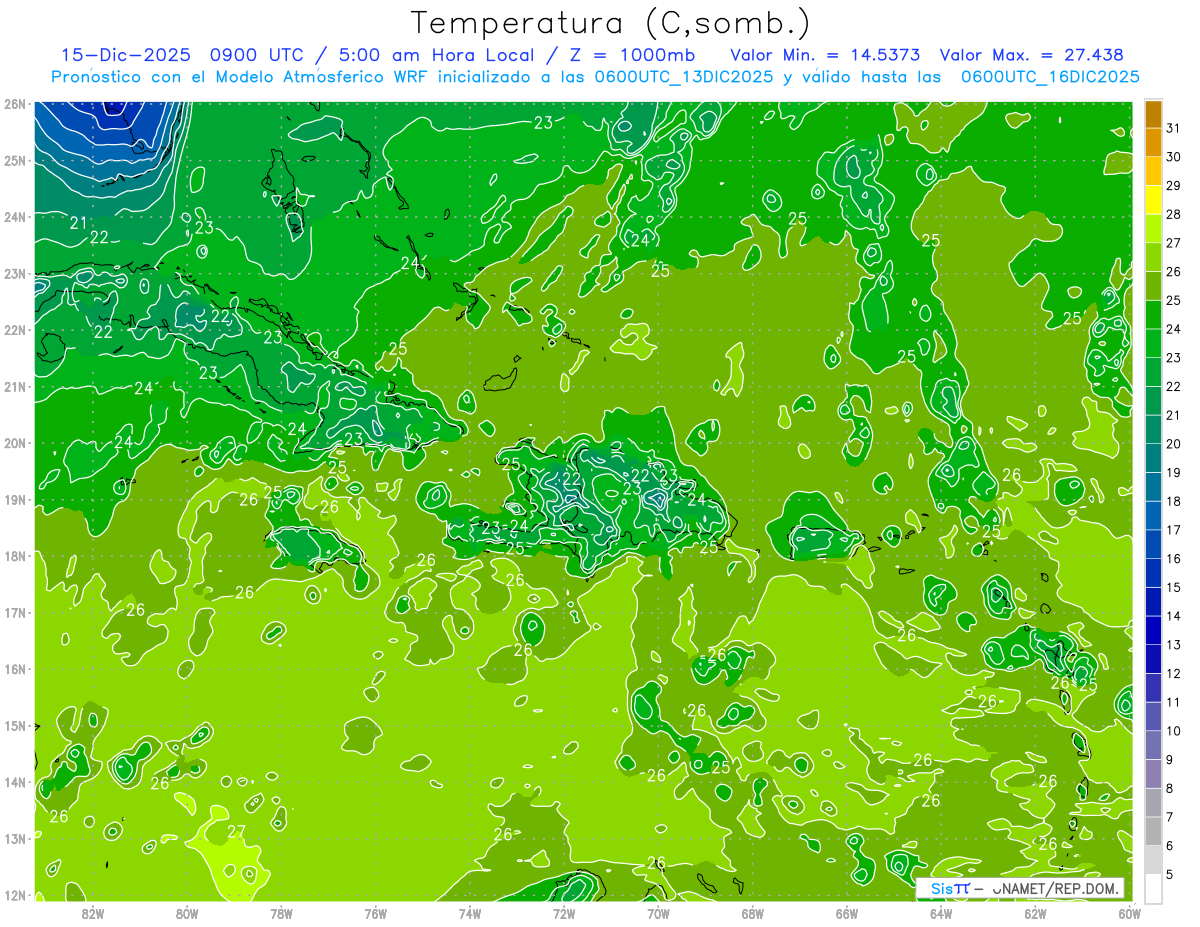Click the 15N latitude axis label
The image size is (1200, 927).
point(14,725)
